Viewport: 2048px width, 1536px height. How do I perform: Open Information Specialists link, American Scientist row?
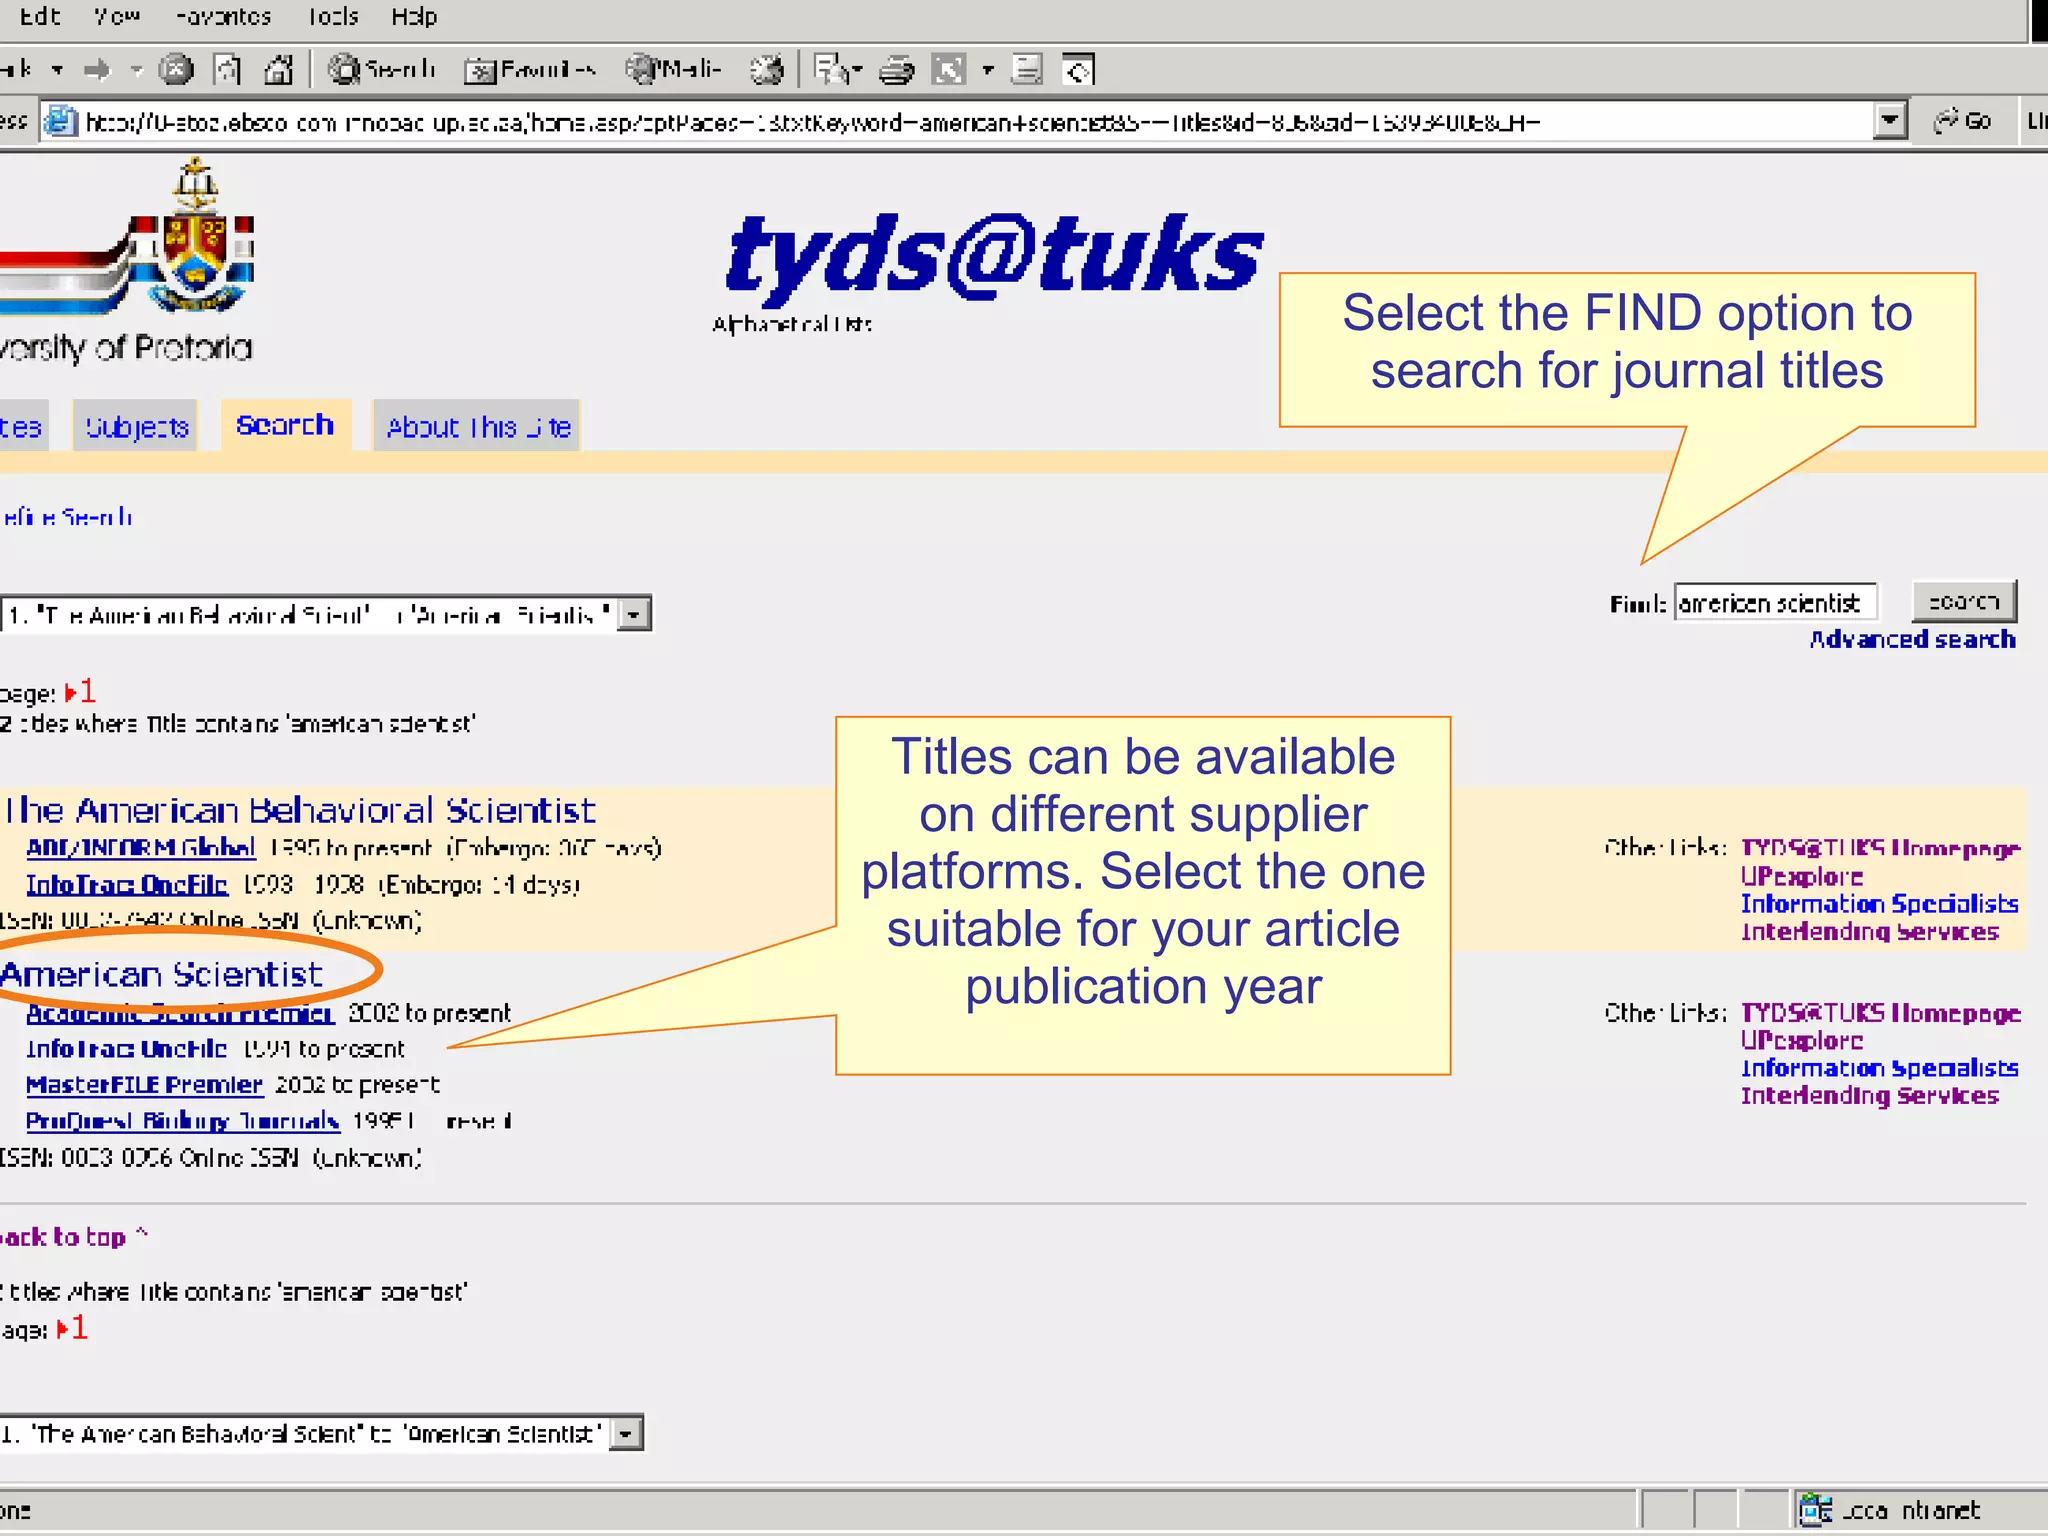1880,1068
